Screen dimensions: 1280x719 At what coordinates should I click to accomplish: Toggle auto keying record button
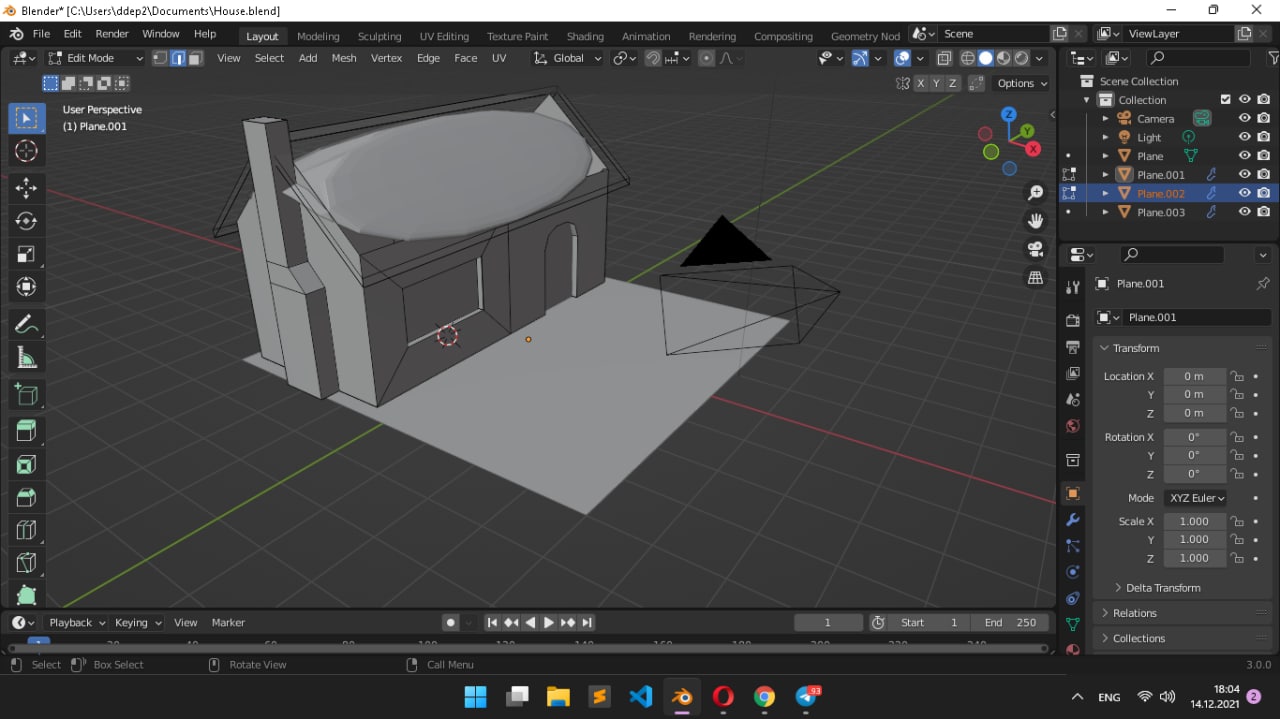pyautogui.click(x=450, y=622)
